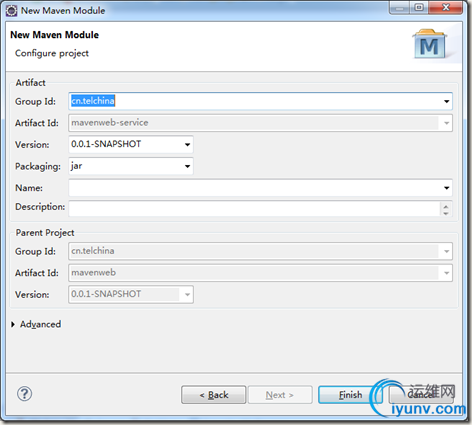Click the Packaging label
Screen dimensions: 472x425
point(38,166)
